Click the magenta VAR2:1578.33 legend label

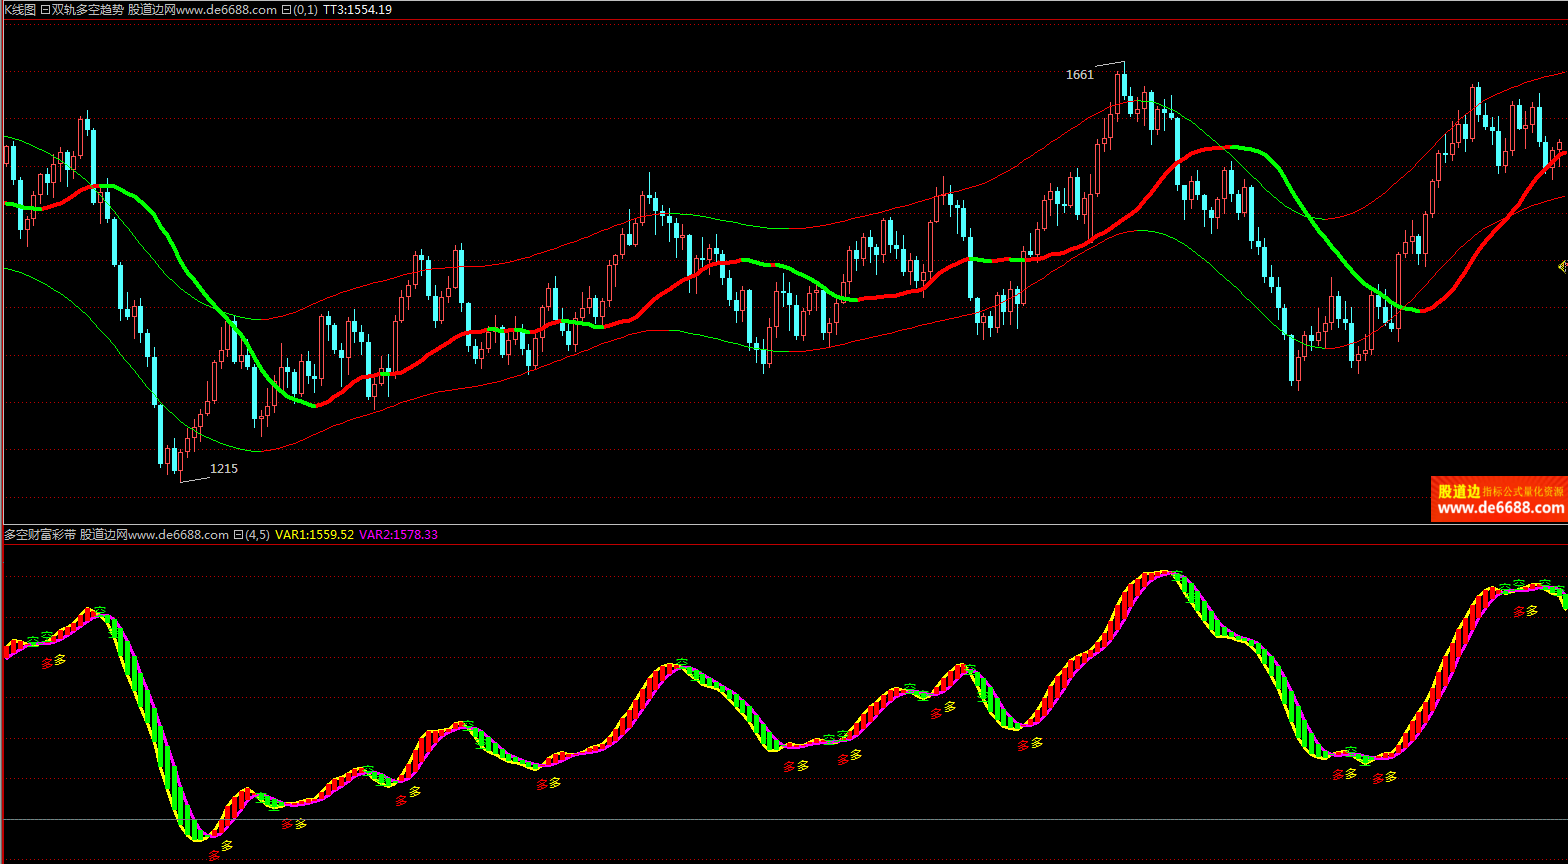[x=398, y=535]
